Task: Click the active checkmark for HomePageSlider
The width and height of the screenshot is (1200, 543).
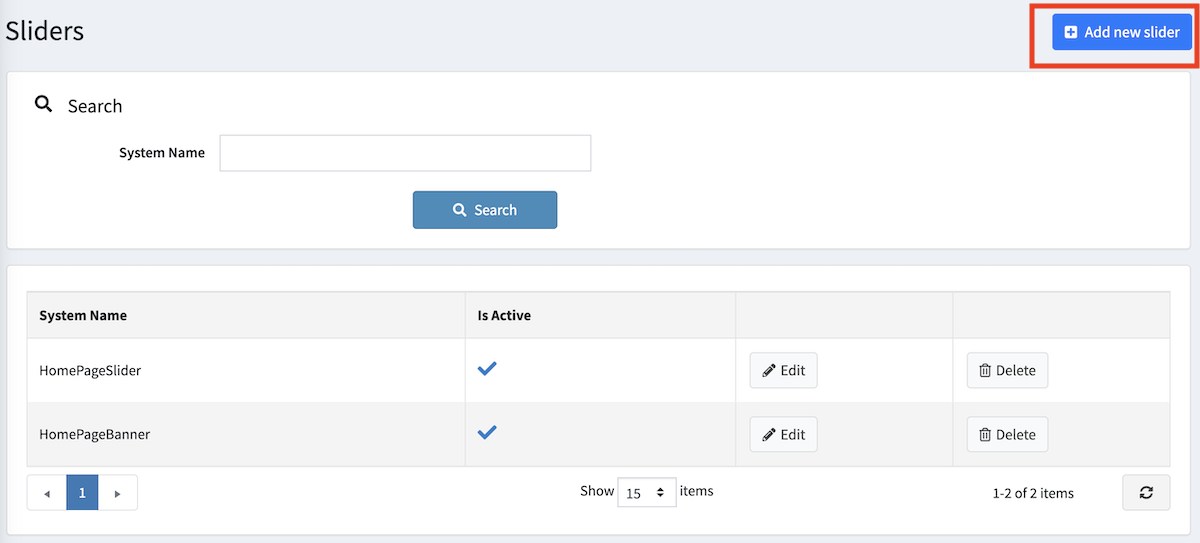Action: (x=487, y=369)
